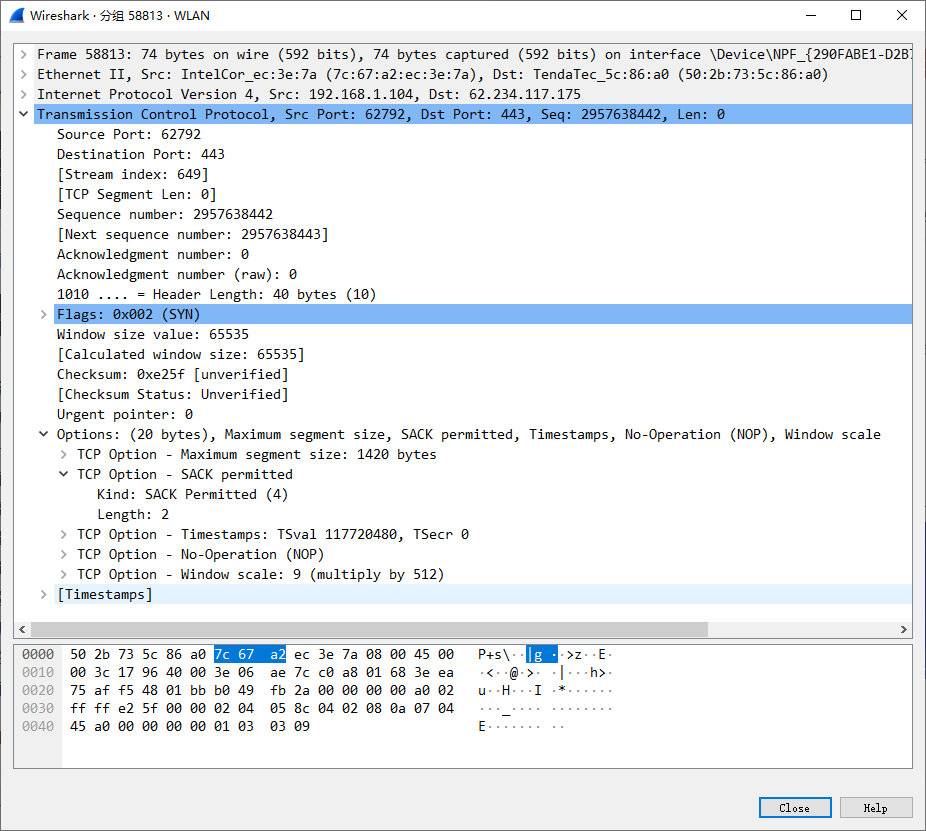Click the horizontal scrollbar right arrow
This screenshot has height=831, width=926.
pos(904,630)
